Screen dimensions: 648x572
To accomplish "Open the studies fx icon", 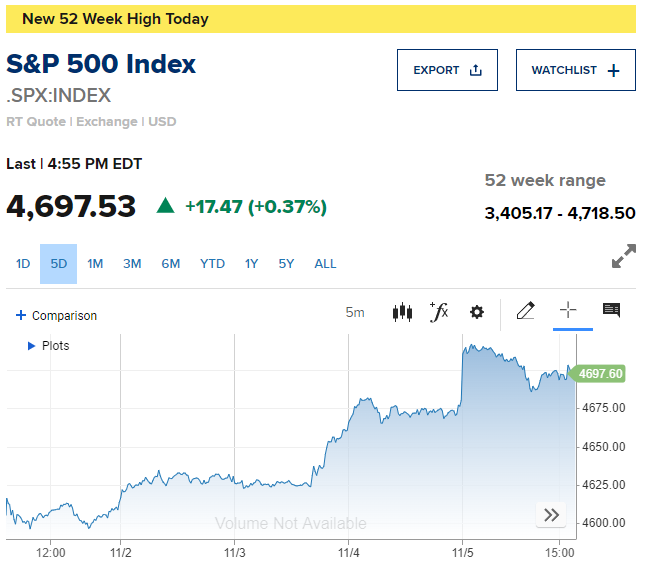I will 439,312.
